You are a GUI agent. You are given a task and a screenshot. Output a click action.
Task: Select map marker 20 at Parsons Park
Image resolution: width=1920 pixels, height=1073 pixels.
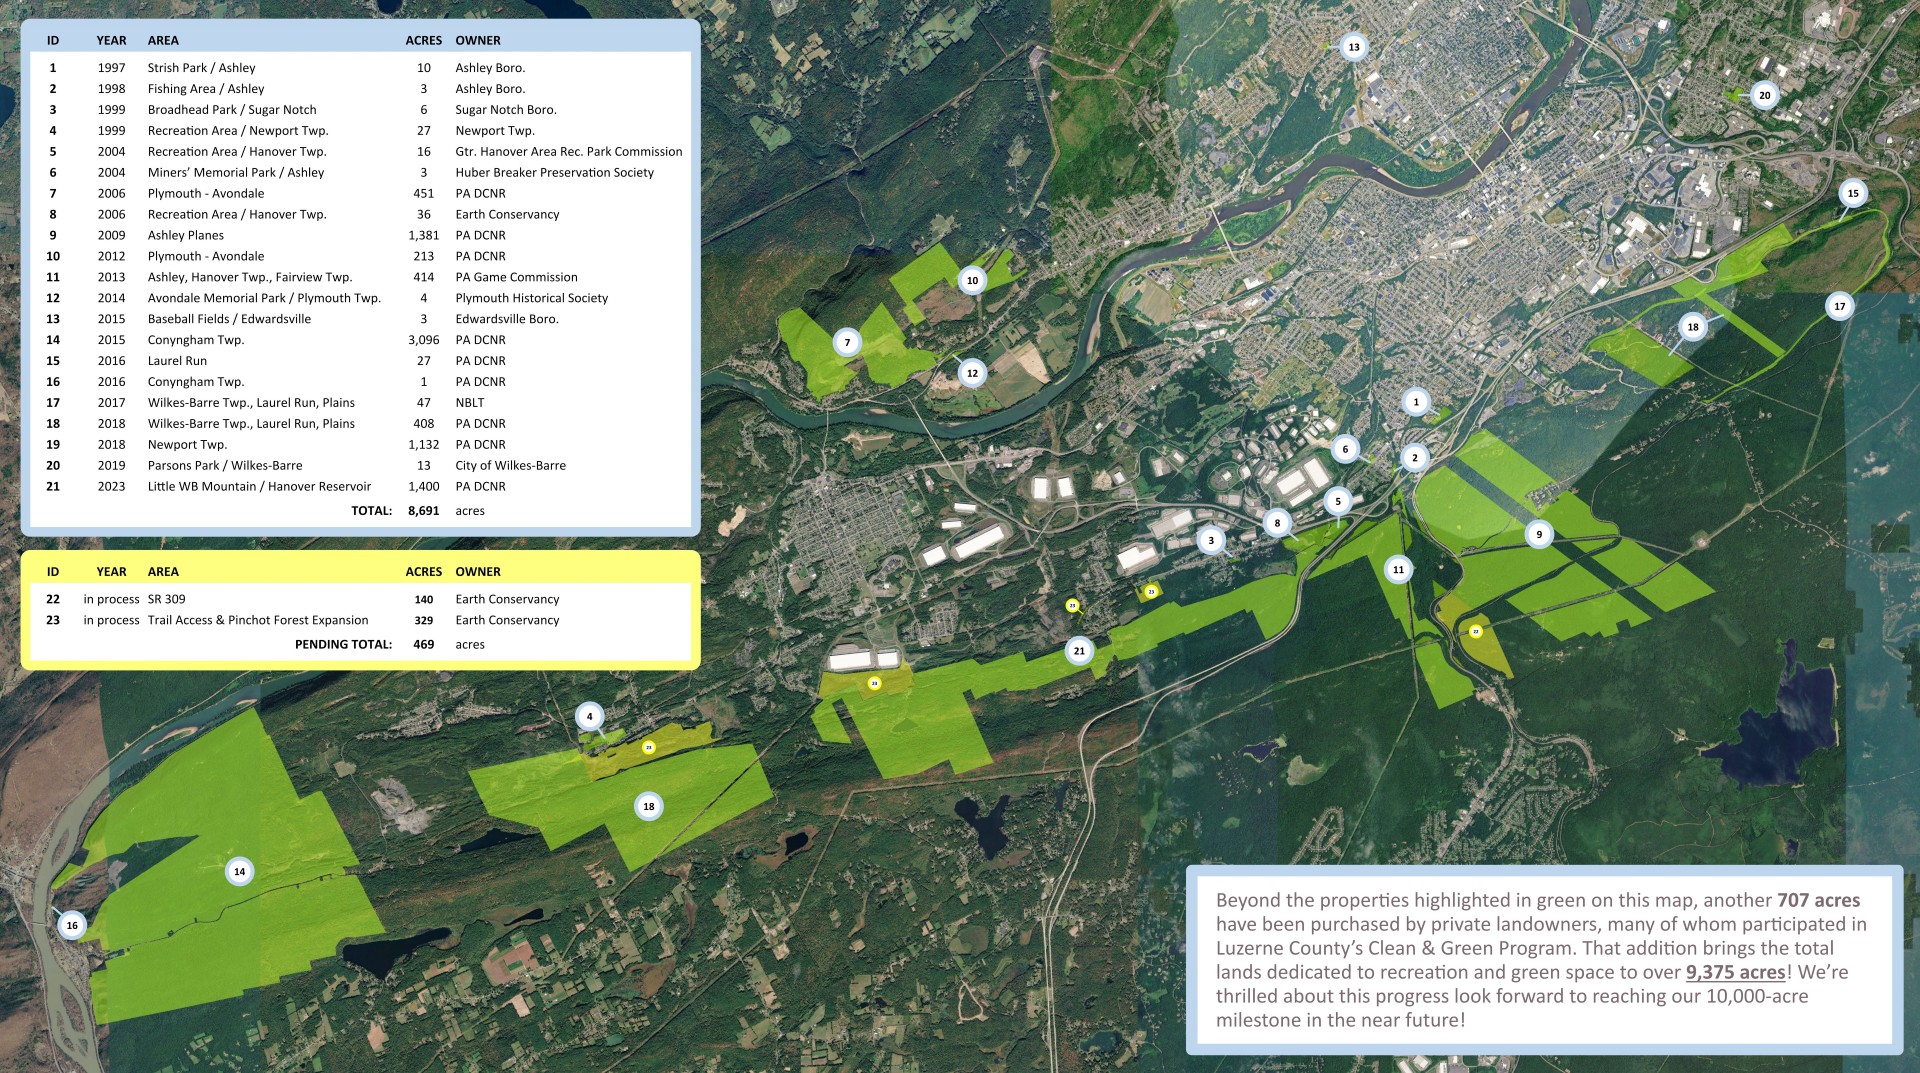click(1764, 96)
